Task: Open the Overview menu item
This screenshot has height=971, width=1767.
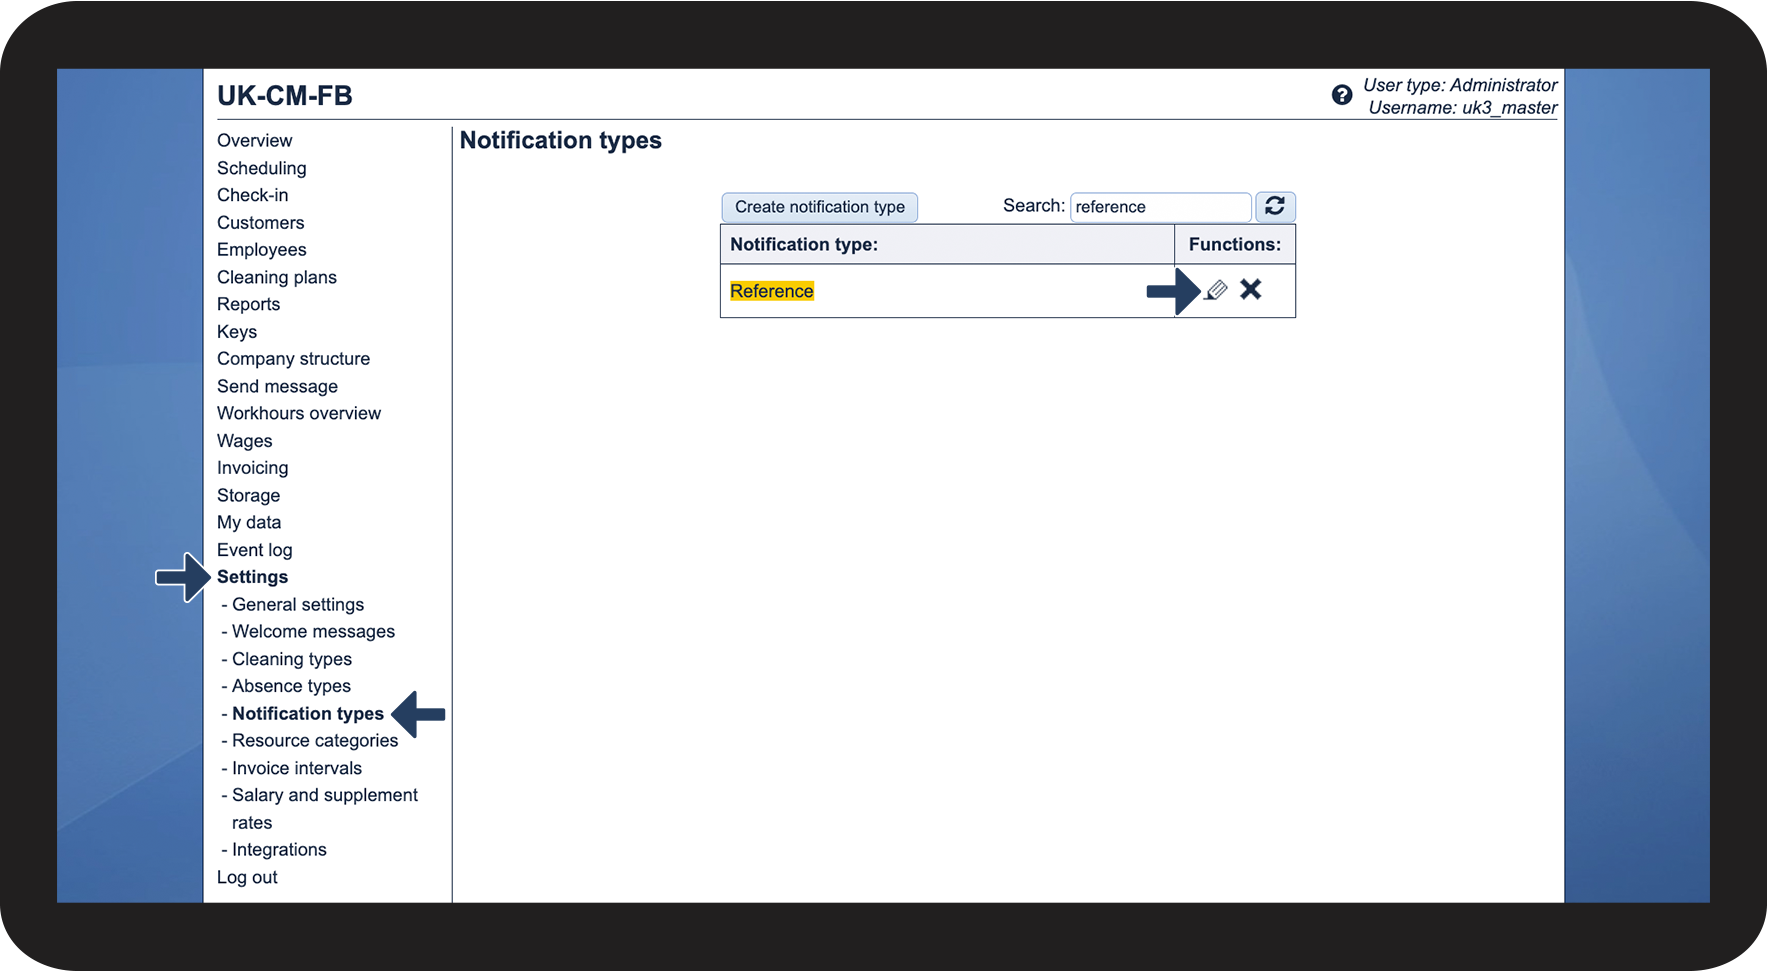Action: tap(255, 141)
